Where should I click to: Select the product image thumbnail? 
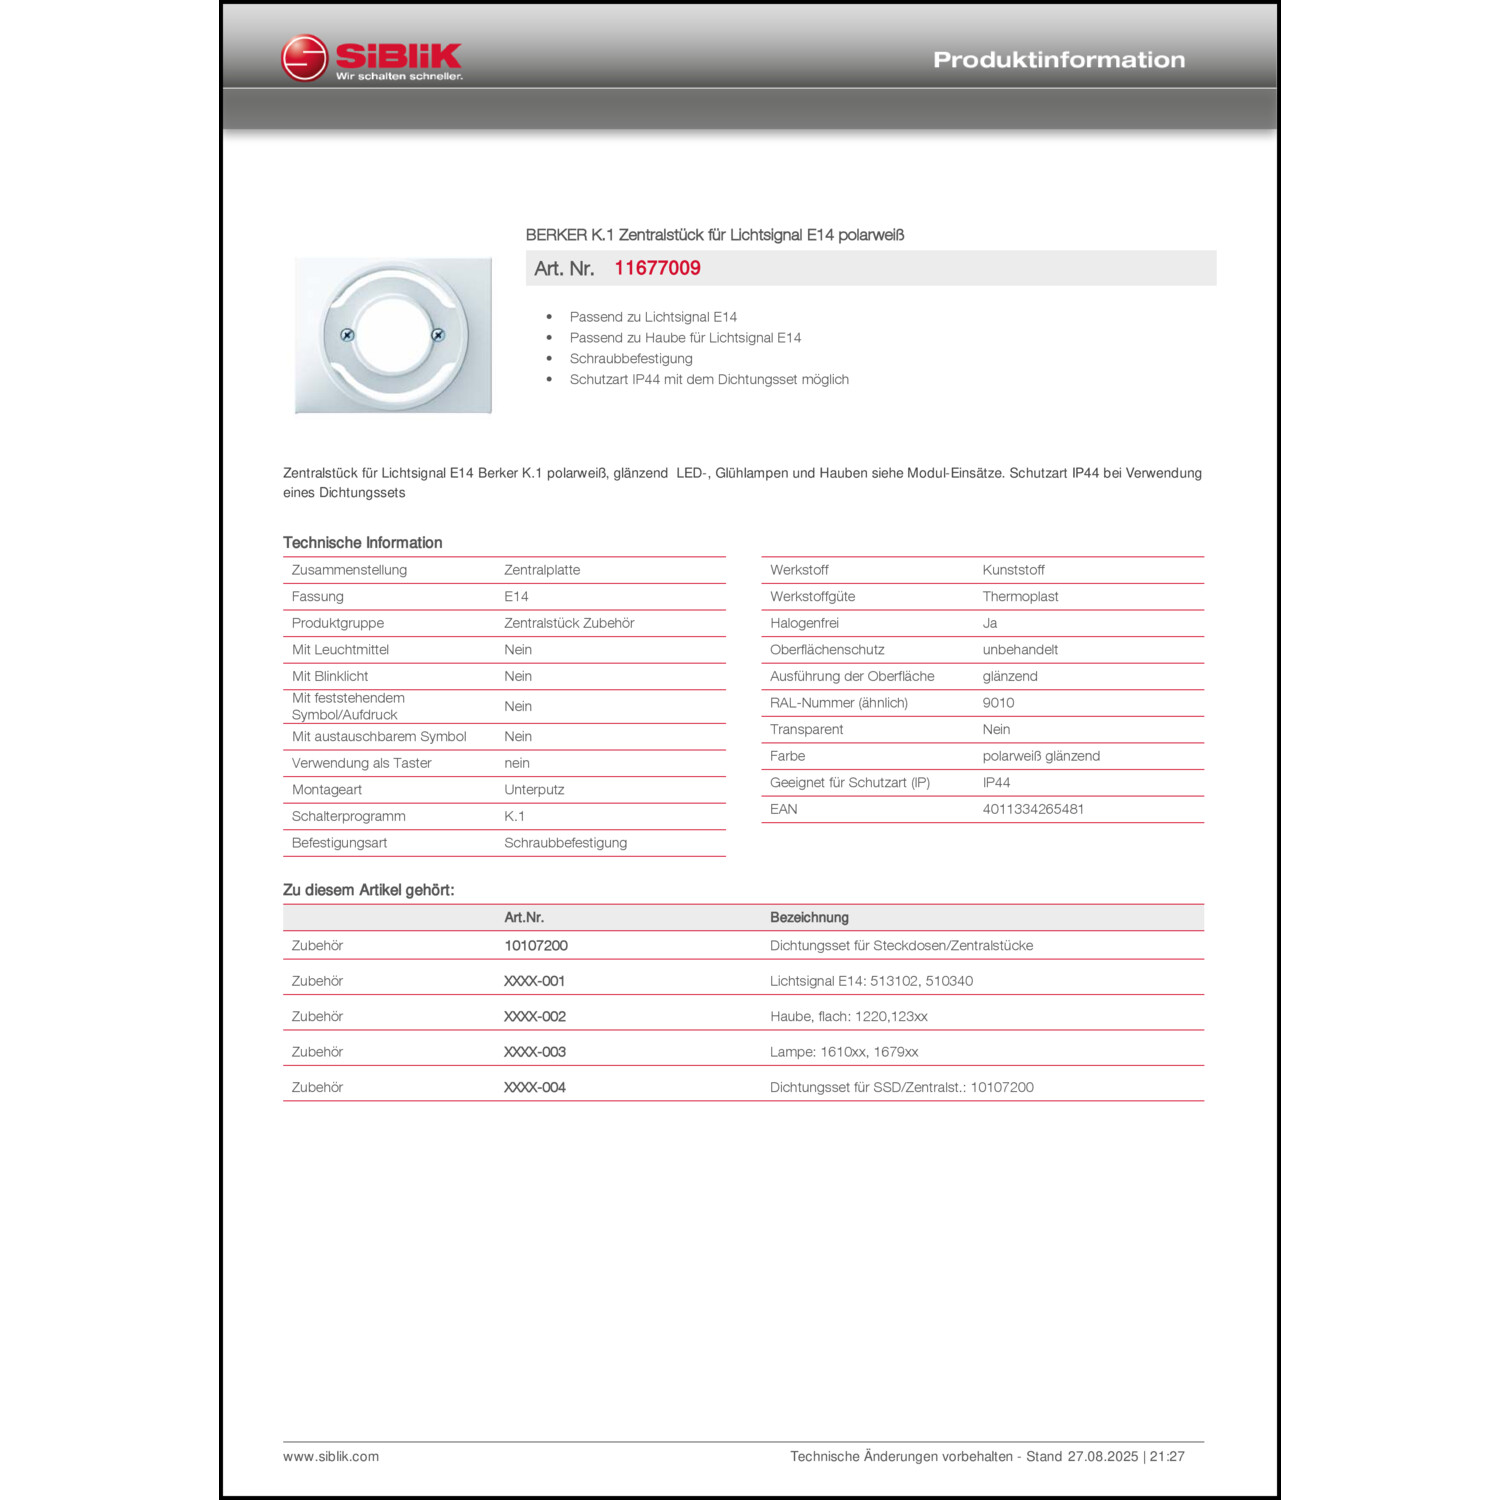392,337
